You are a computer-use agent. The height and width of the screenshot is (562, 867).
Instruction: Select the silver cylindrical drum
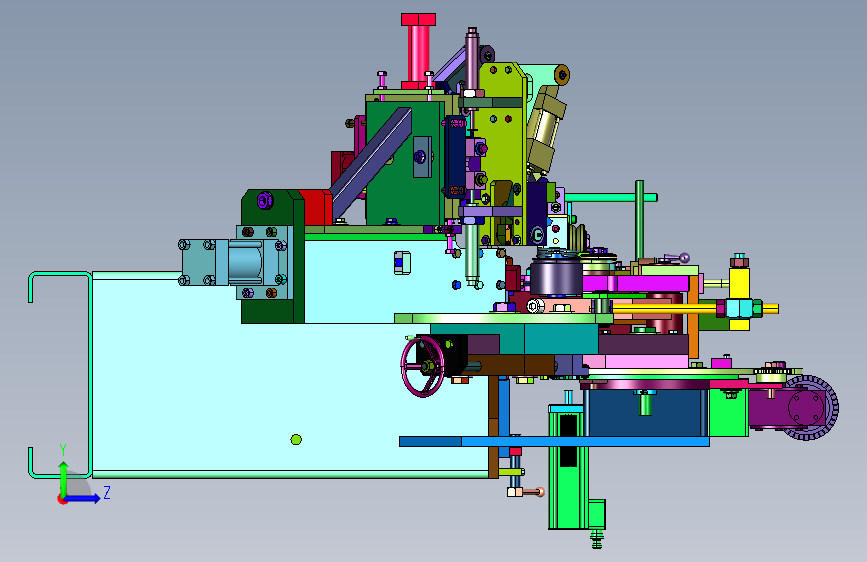tap(556, 278)
